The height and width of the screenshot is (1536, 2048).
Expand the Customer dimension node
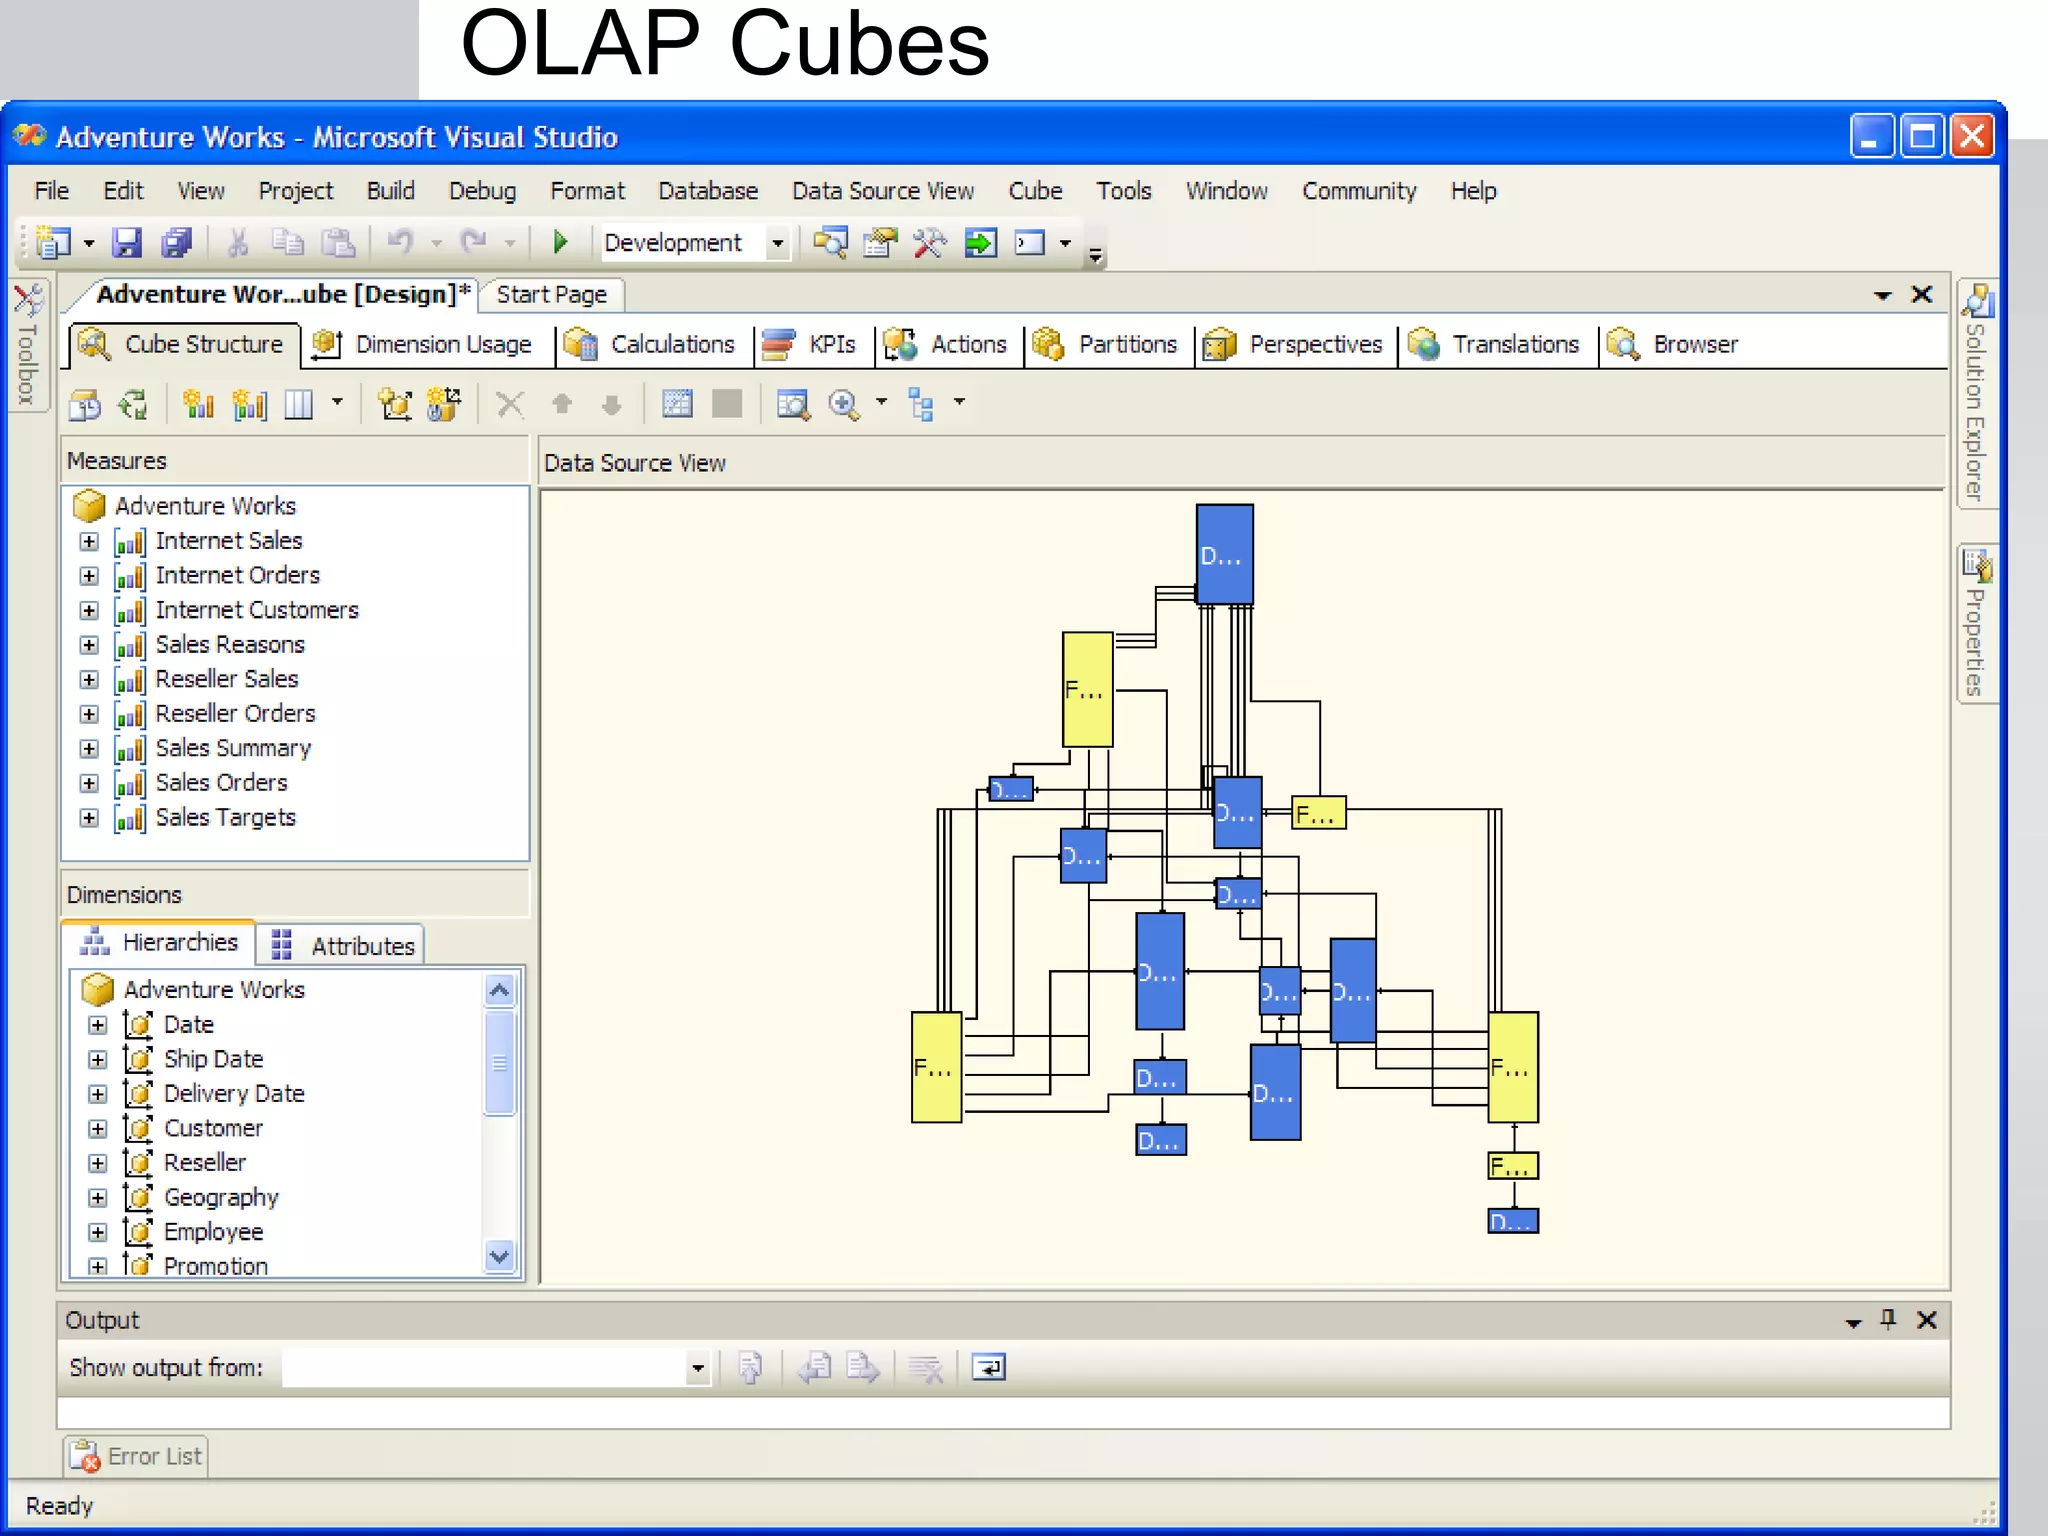pyautogui.click(x=97, y=1128)
